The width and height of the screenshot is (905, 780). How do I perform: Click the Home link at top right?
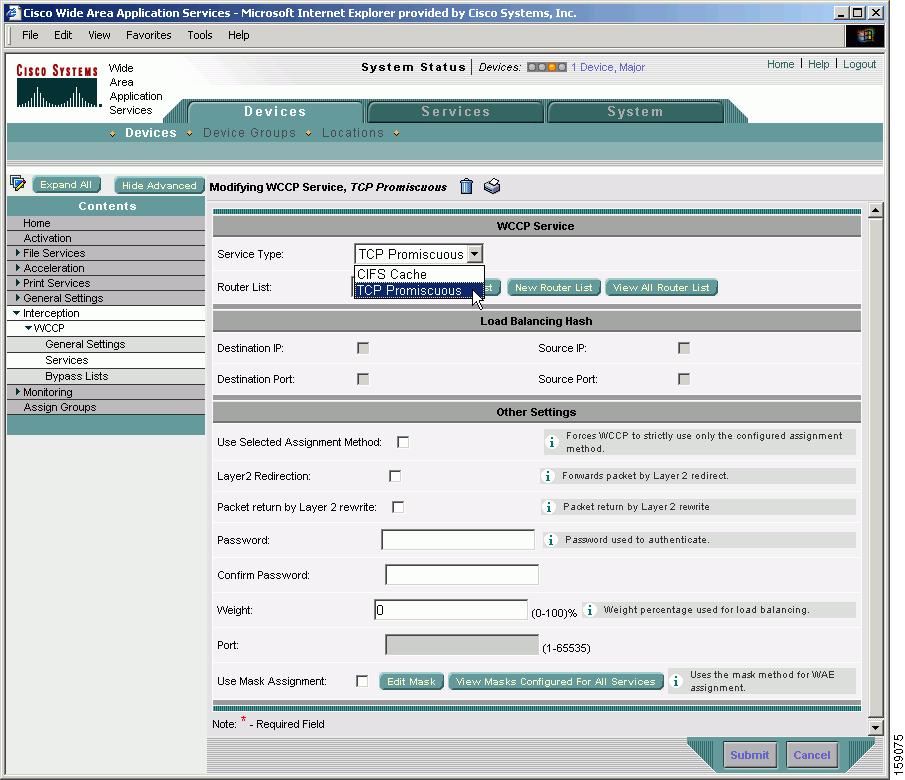pos(780,64)
